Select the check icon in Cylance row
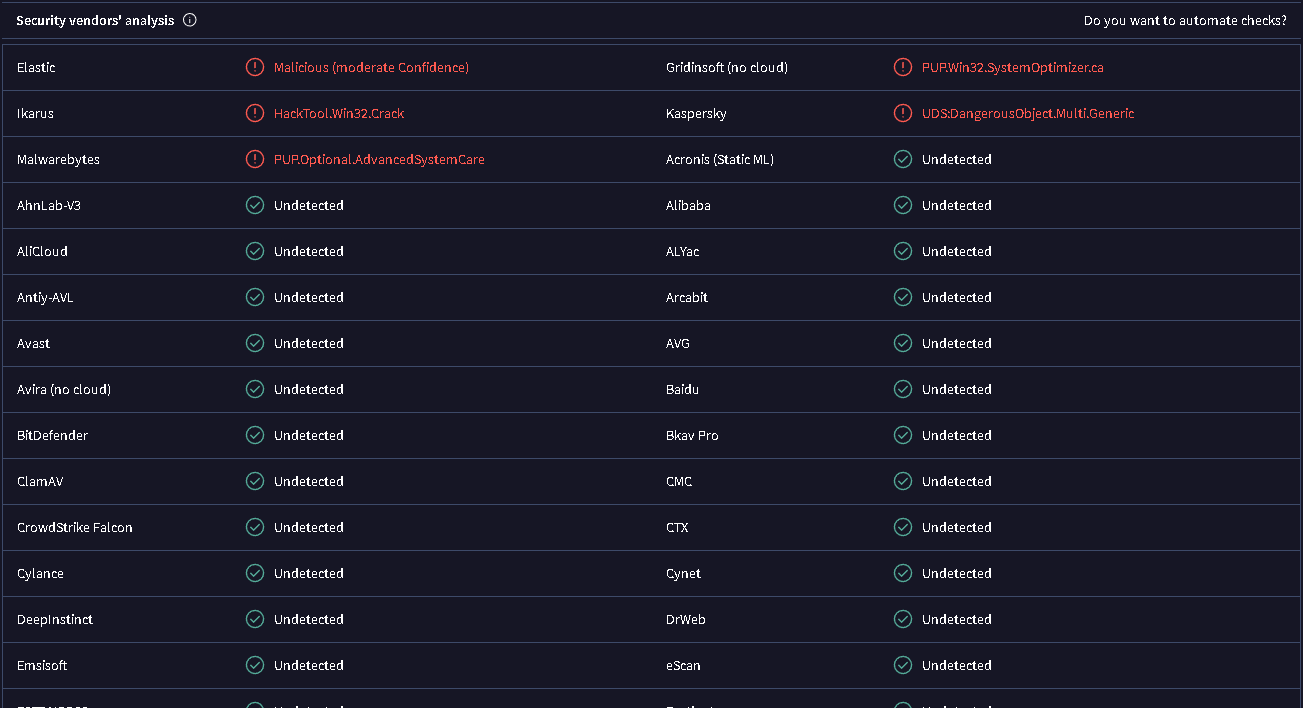1303x708 pixels. coord(255,573)
